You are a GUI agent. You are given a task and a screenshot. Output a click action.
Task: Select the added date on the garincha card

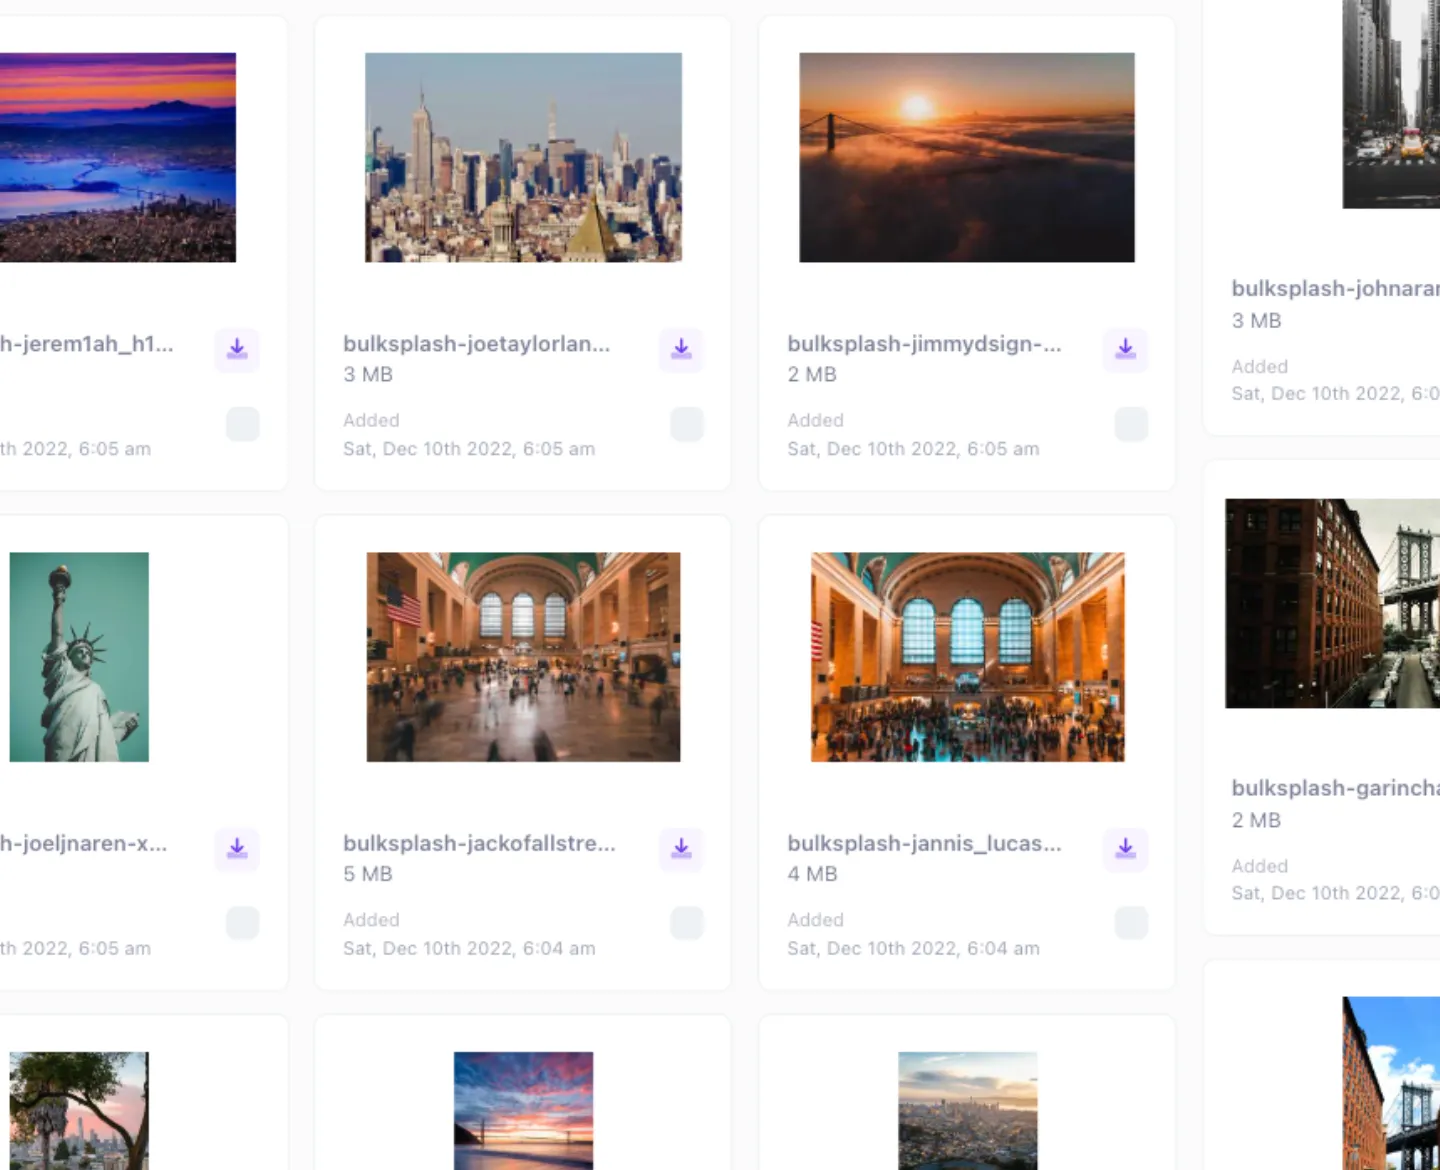click(1335, 893)
